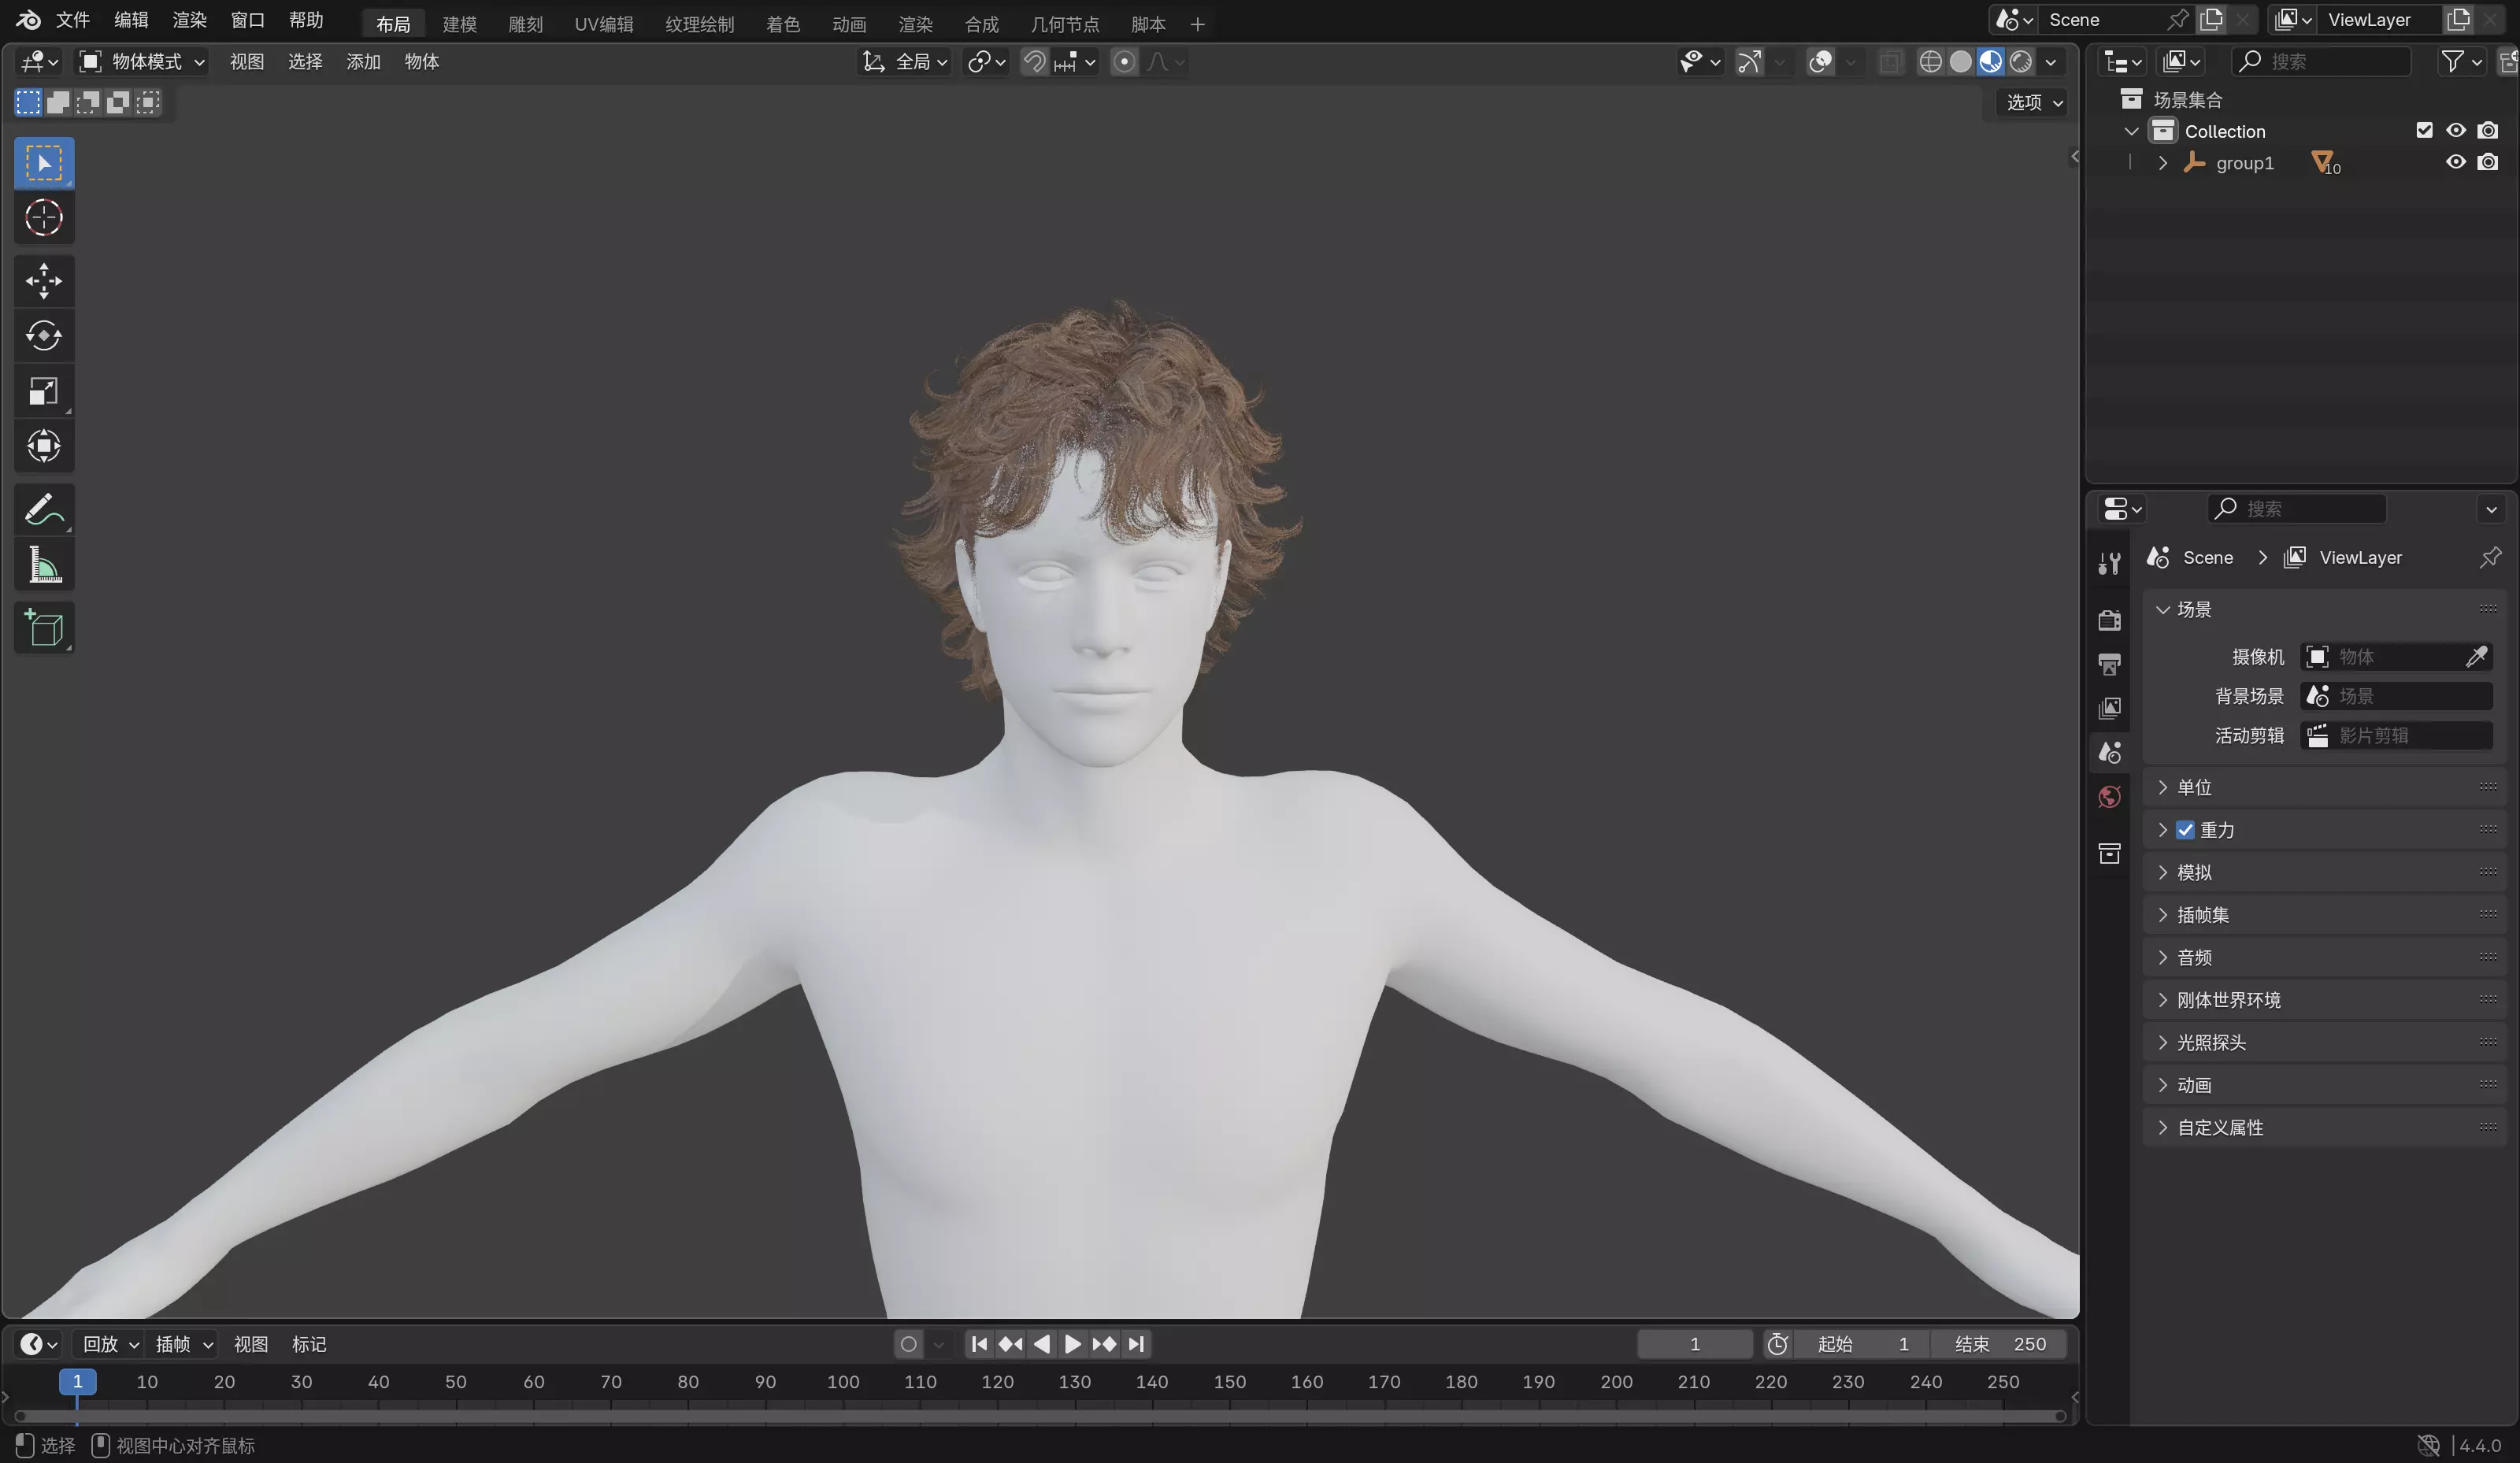
Task: Open the World properties tab
Action: coord(2110,797)
